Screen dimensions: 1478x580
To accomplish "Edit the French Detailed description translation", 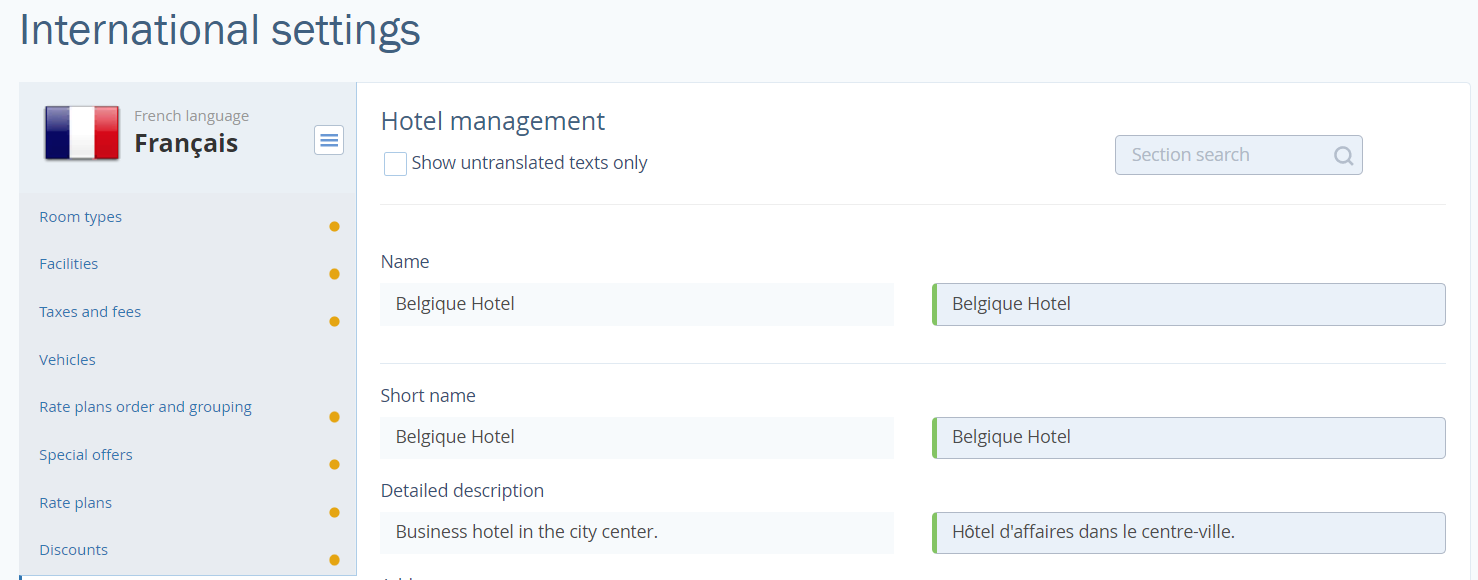I will 1190,533.
